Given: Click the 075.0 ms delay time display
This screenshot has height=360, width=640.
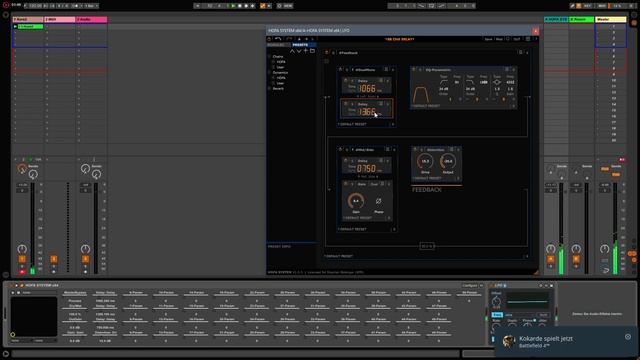Looking at the screenshot, I should [367, 168].
